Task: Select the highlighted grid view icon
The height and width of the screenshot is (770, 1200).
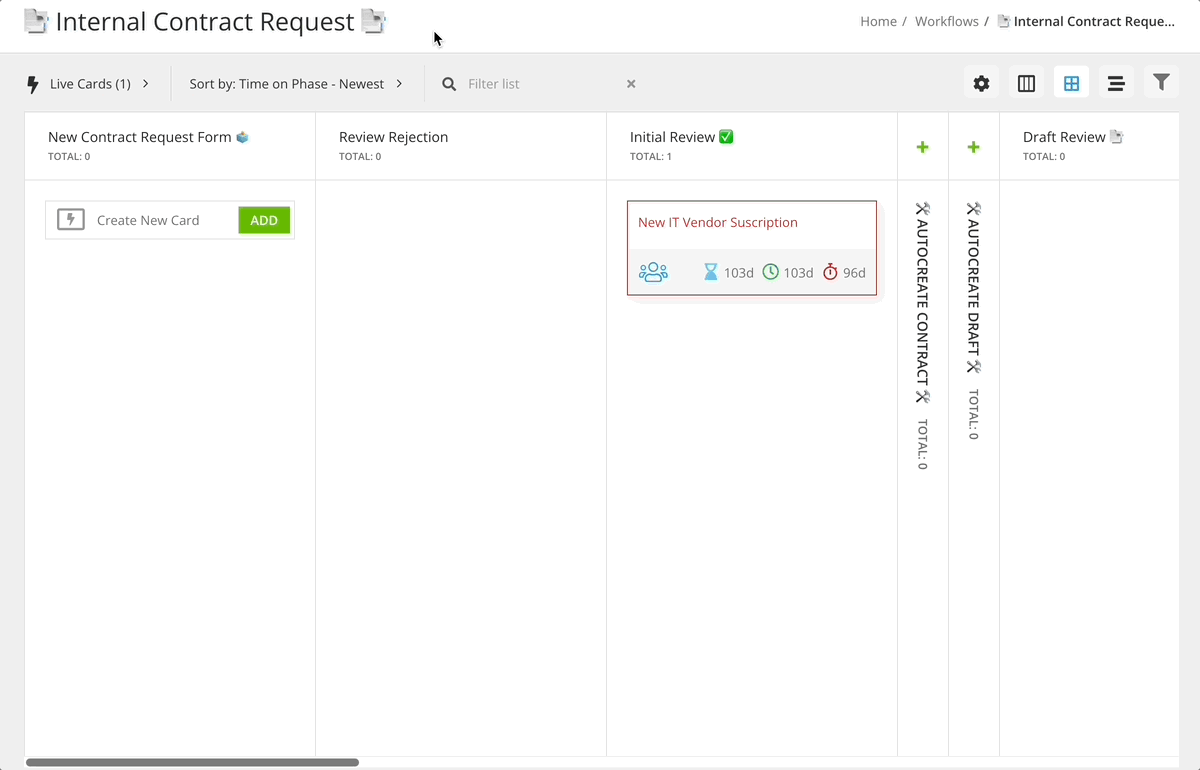Action: tap(1071, 82)
